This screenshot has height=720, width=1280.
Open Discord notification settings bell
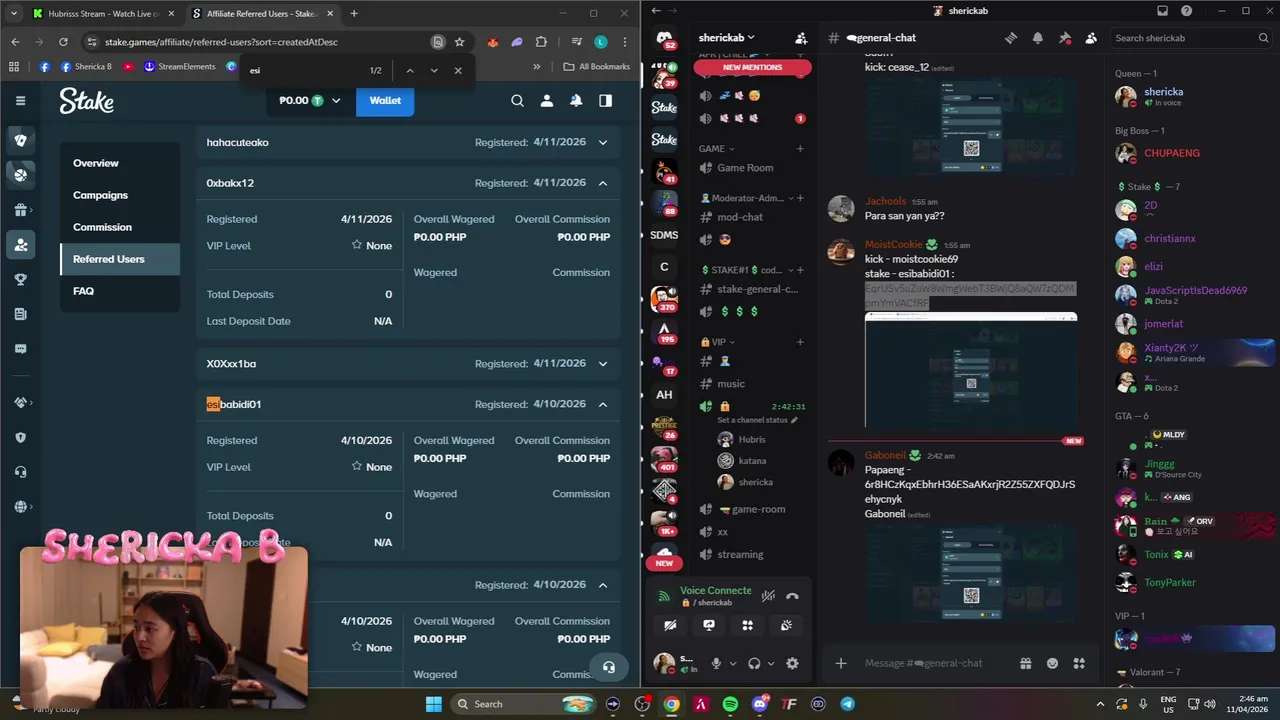(1038, 38)
